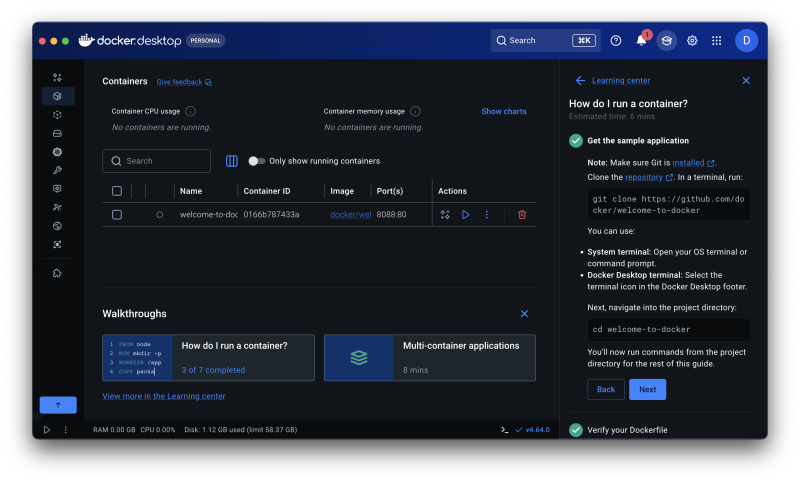The image size is (800, 482).
Task: Open the Learning center graduation cap icon
Action: 667,41
